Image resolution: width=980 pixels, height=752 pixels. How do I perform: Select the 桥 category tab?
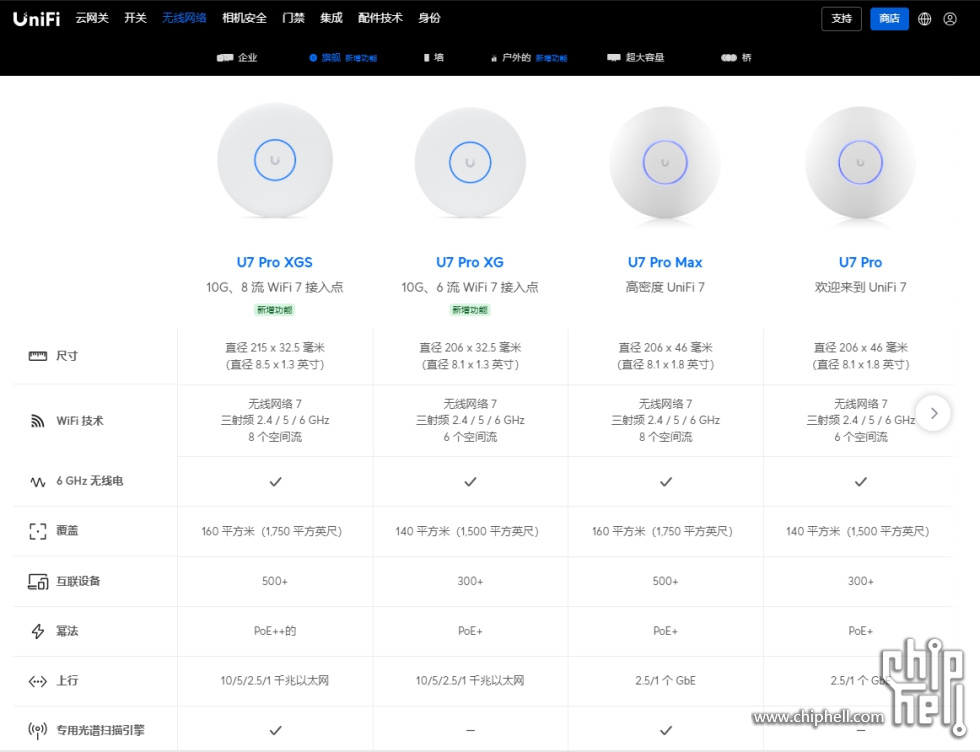[x=736, y=58]
